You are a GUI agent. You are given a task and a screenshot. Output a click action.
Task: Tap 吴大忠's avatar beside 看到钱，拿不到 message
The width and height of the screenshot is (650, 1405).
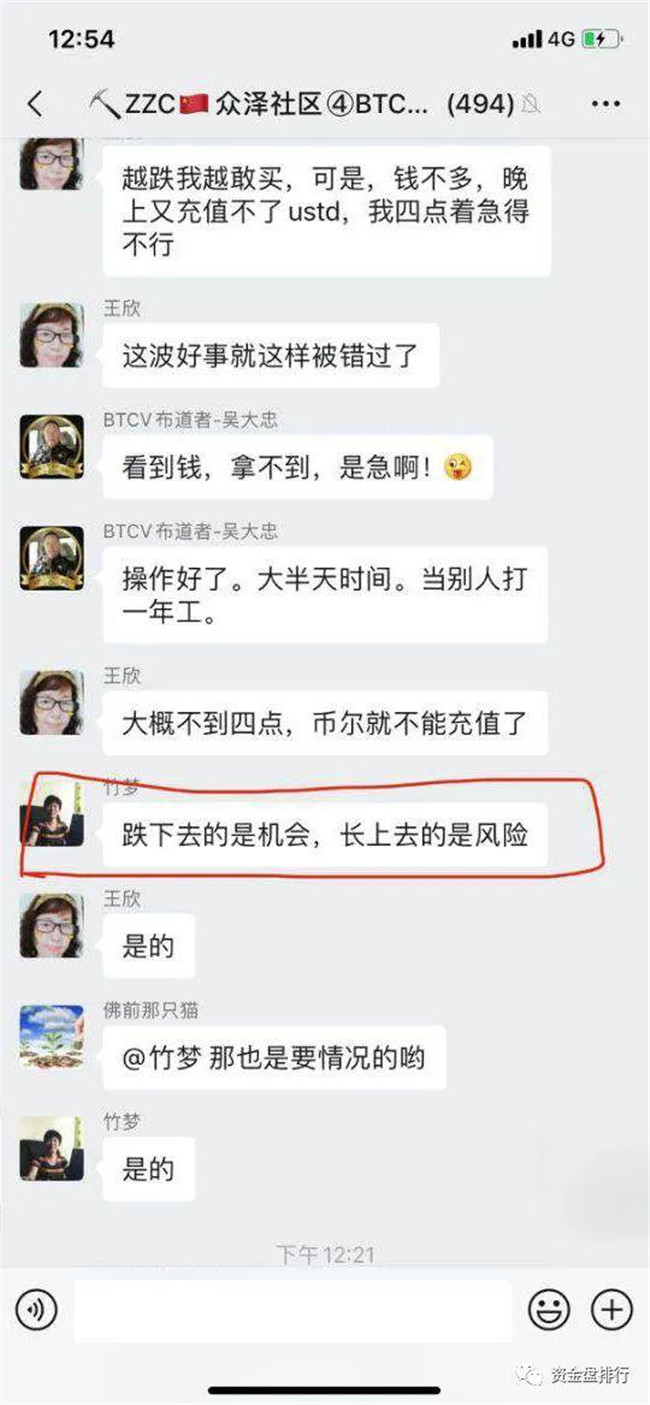(x=52, y=446)
